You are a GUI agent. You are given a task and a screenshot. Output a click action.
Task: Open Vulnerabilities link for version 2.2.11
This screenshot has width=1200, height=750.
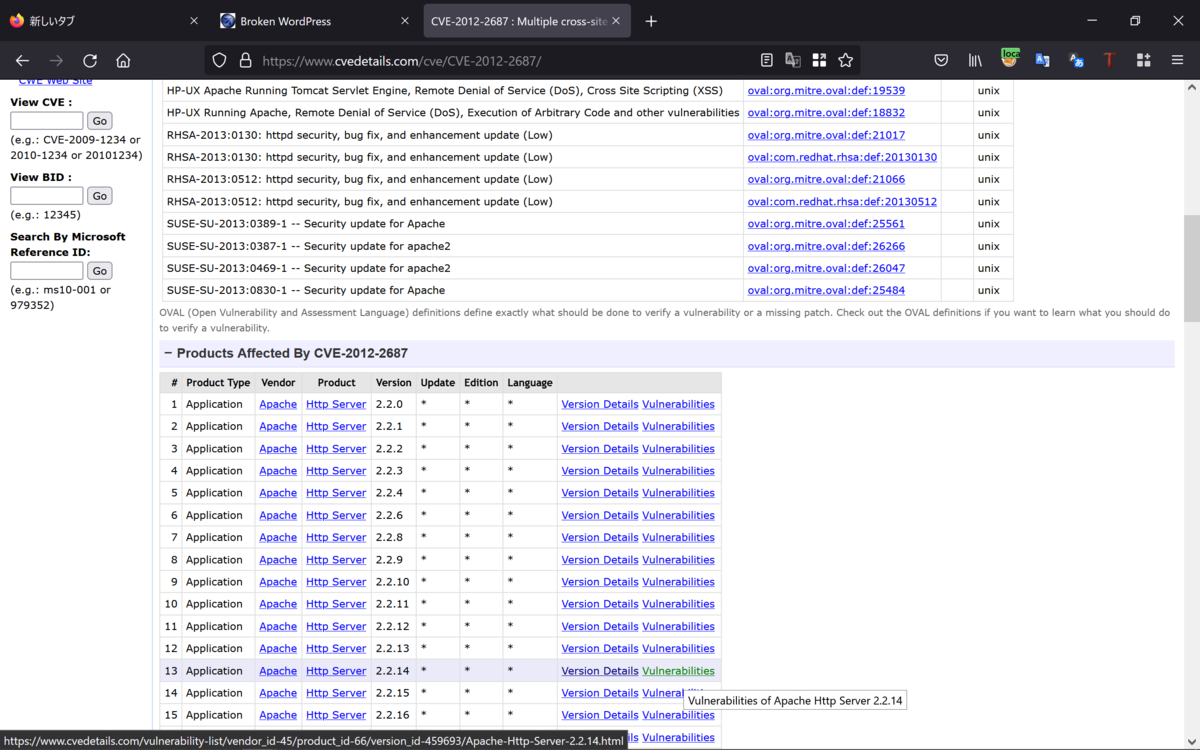pyautogui.click(x=678, y=604)
